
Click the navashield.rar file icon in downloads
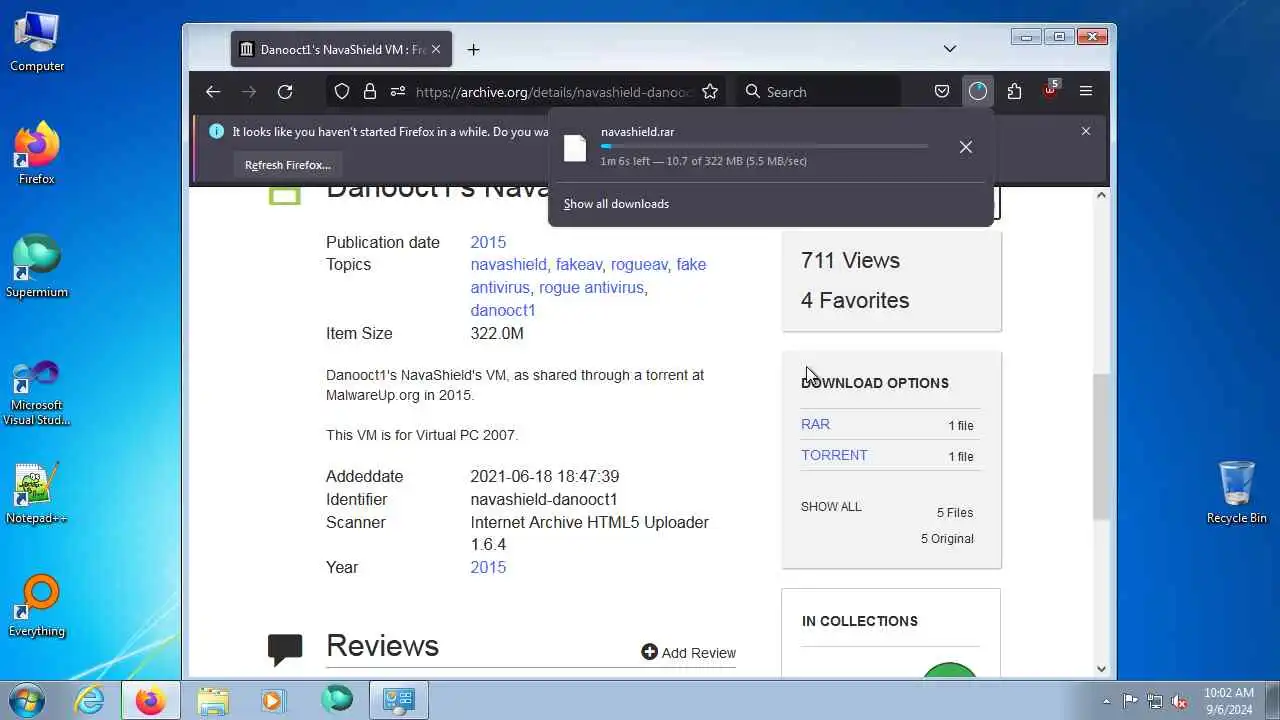point(575,147)
